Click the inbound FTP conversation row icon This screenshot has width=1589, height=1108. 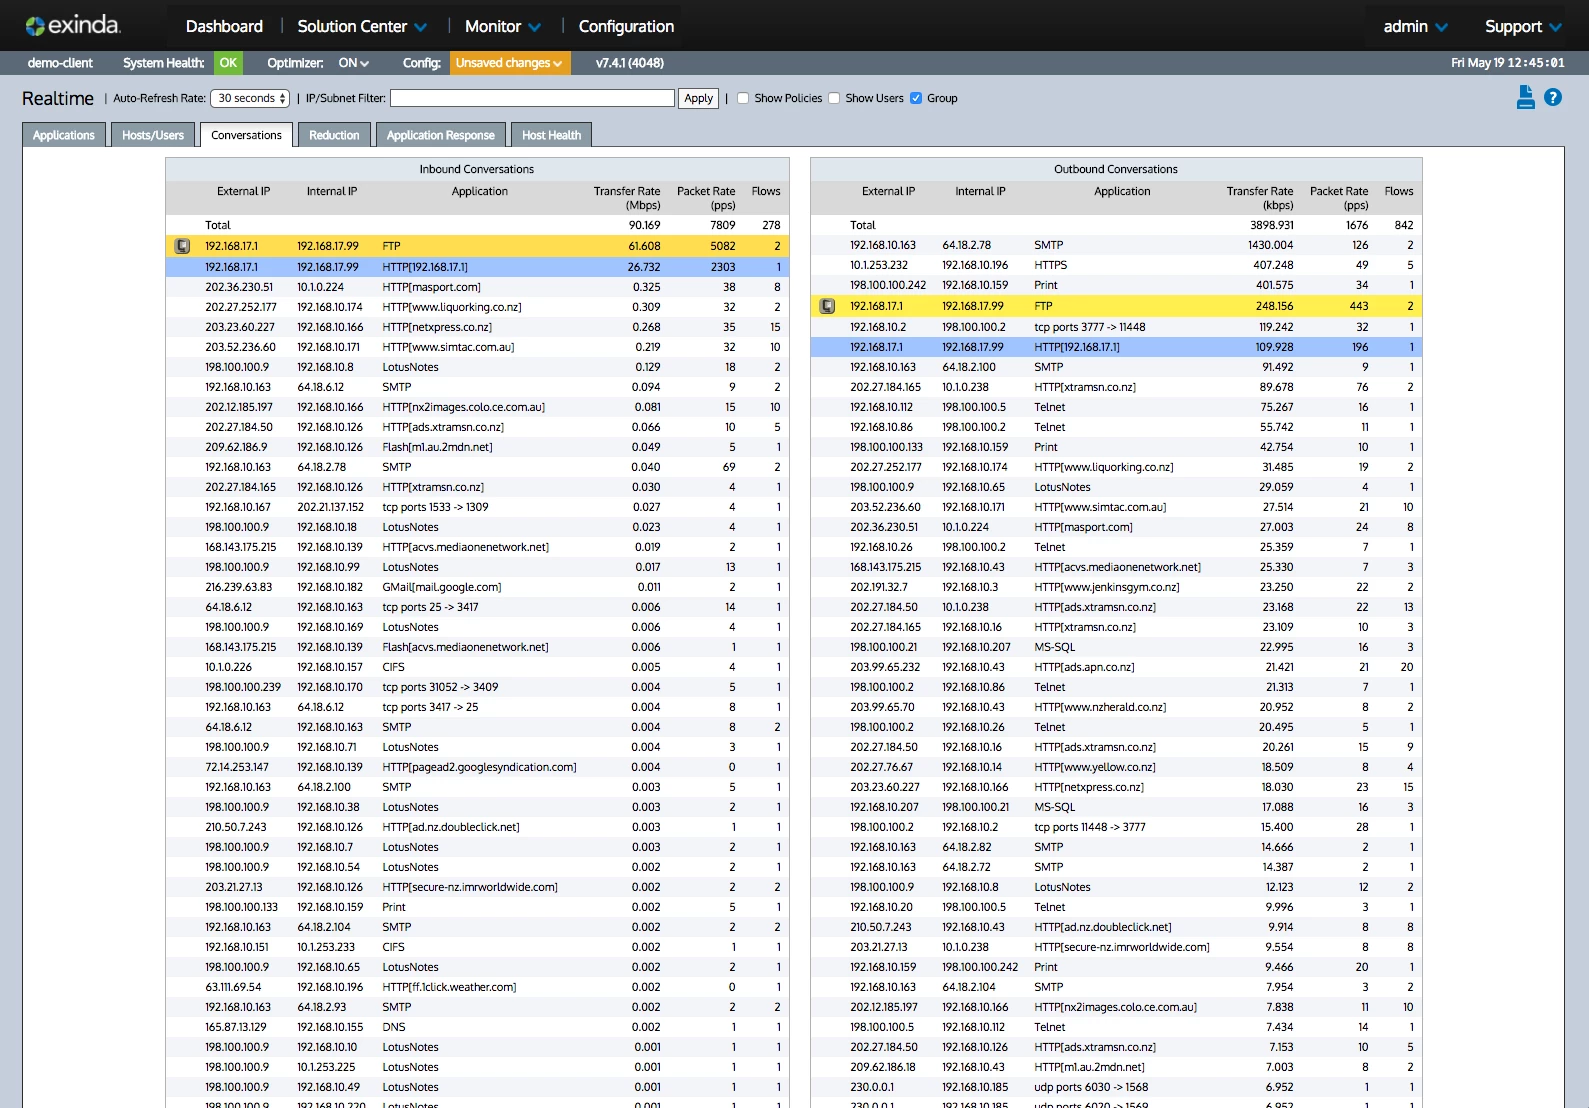[x=182, y=246]
